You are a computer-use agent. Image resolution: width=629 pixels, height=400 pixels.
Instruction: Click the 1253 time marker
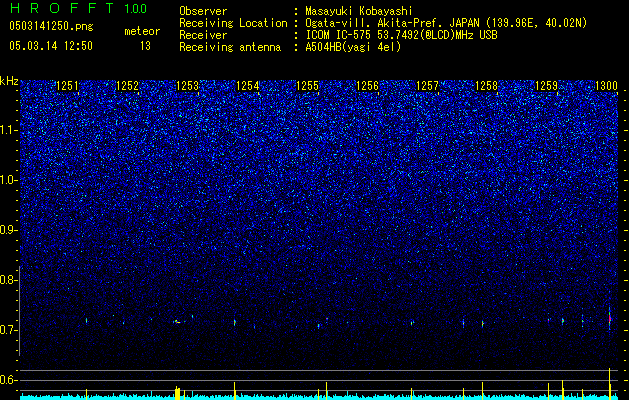coord(187,86)
